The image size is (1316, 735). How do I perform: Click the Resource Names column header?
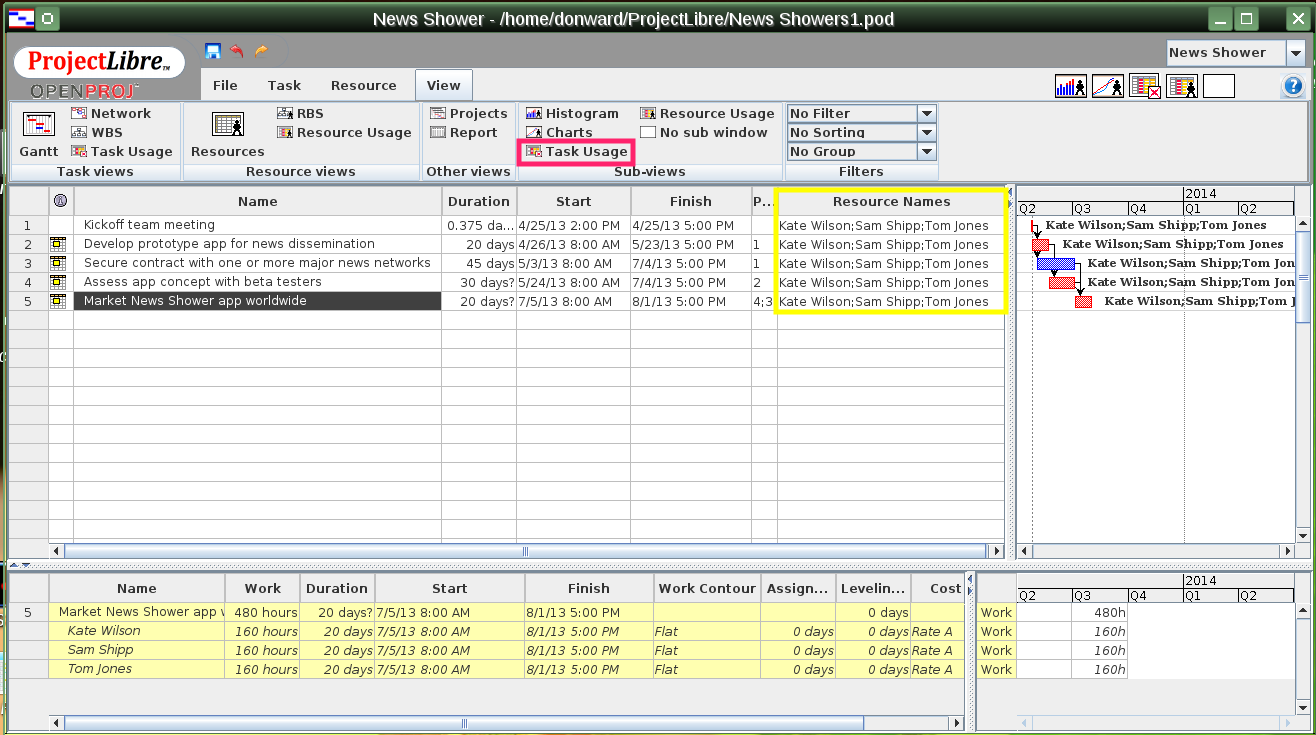(891, 201)
